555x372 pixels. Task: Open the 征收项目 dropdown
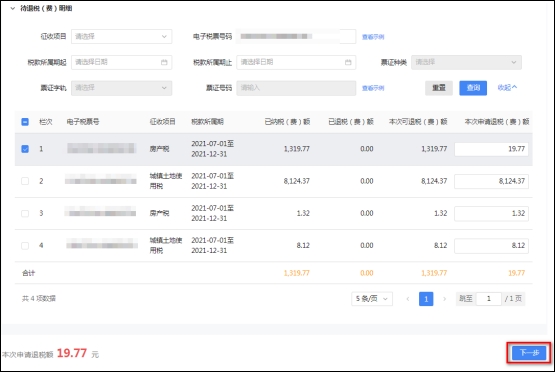121,36
